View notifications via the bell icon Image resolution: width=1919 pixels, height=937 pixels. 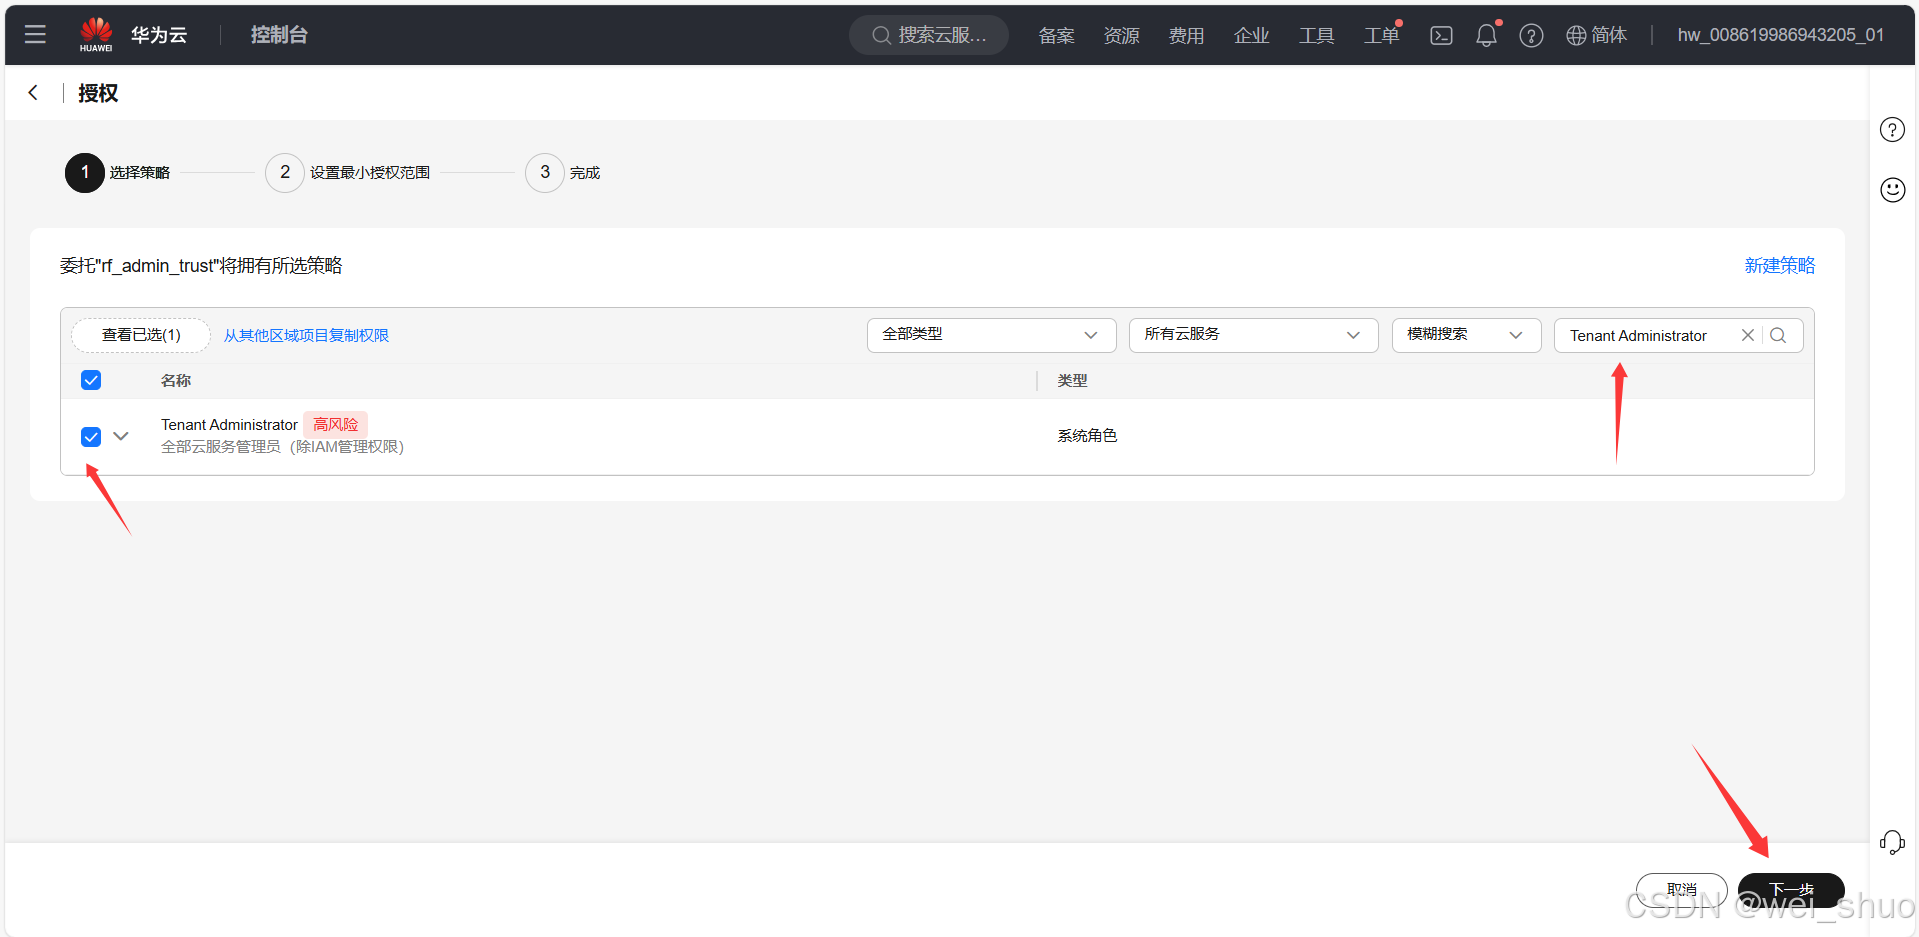point(1487,35)
